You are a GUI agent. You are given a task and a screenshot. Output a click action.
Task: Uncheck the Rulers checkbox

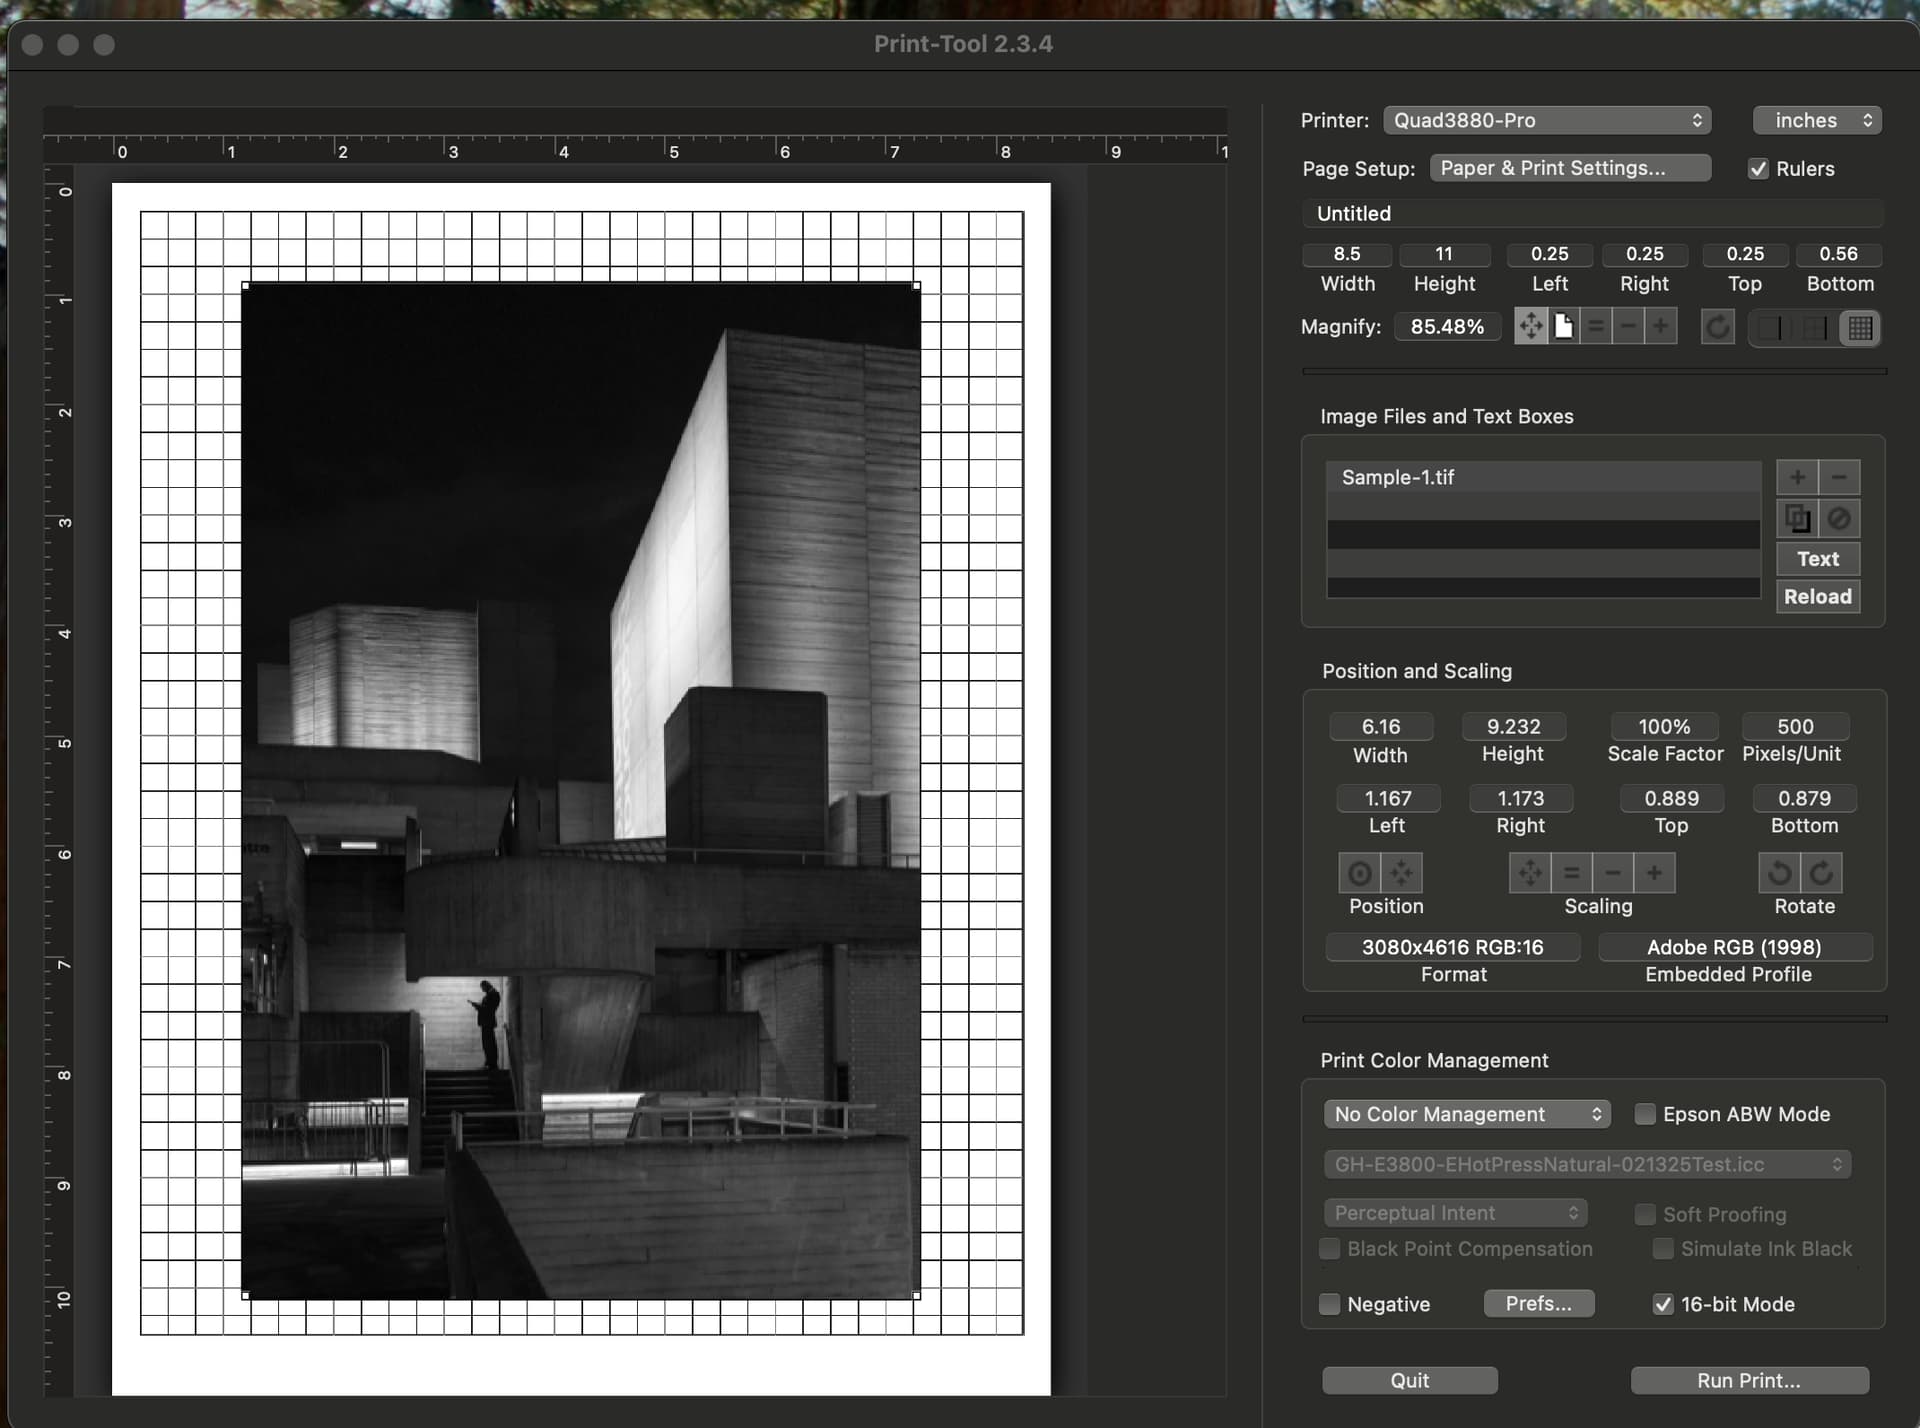coord(1758,169)
